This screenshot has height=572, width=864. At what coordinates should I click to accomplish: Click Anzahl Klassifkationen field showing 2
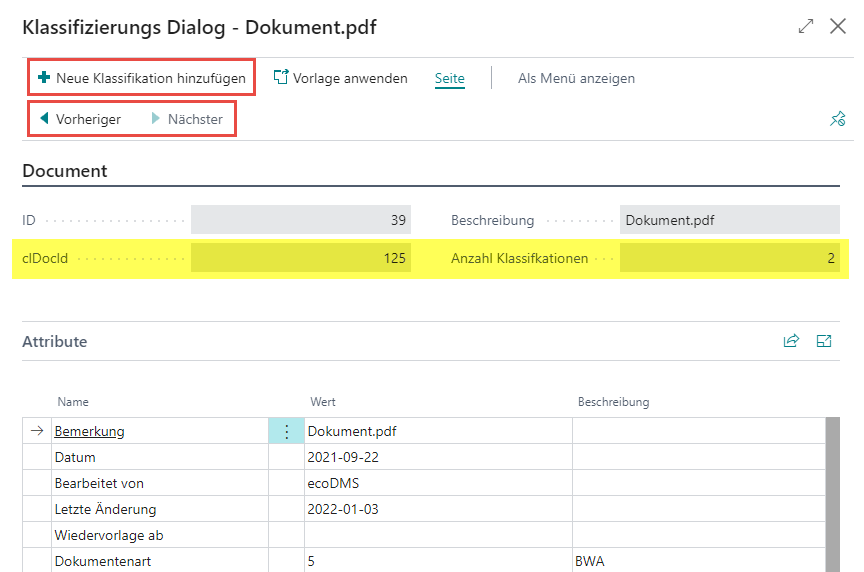730,258
